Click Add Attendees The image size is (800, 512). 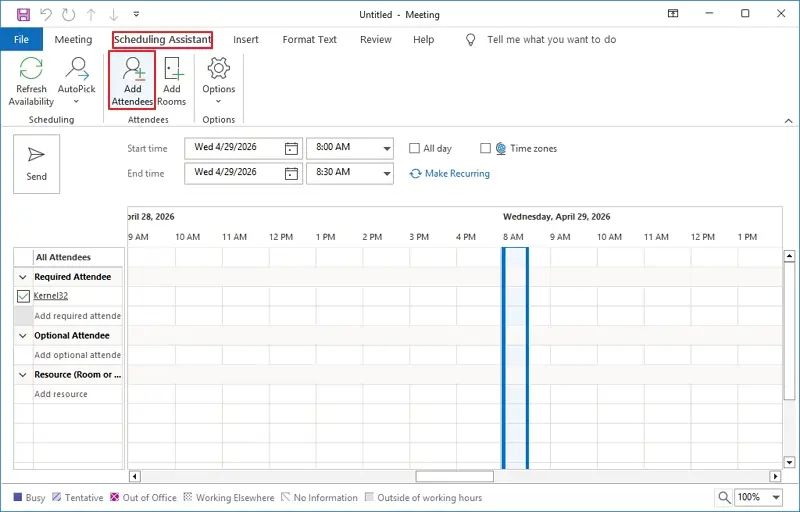click(132, 80)
